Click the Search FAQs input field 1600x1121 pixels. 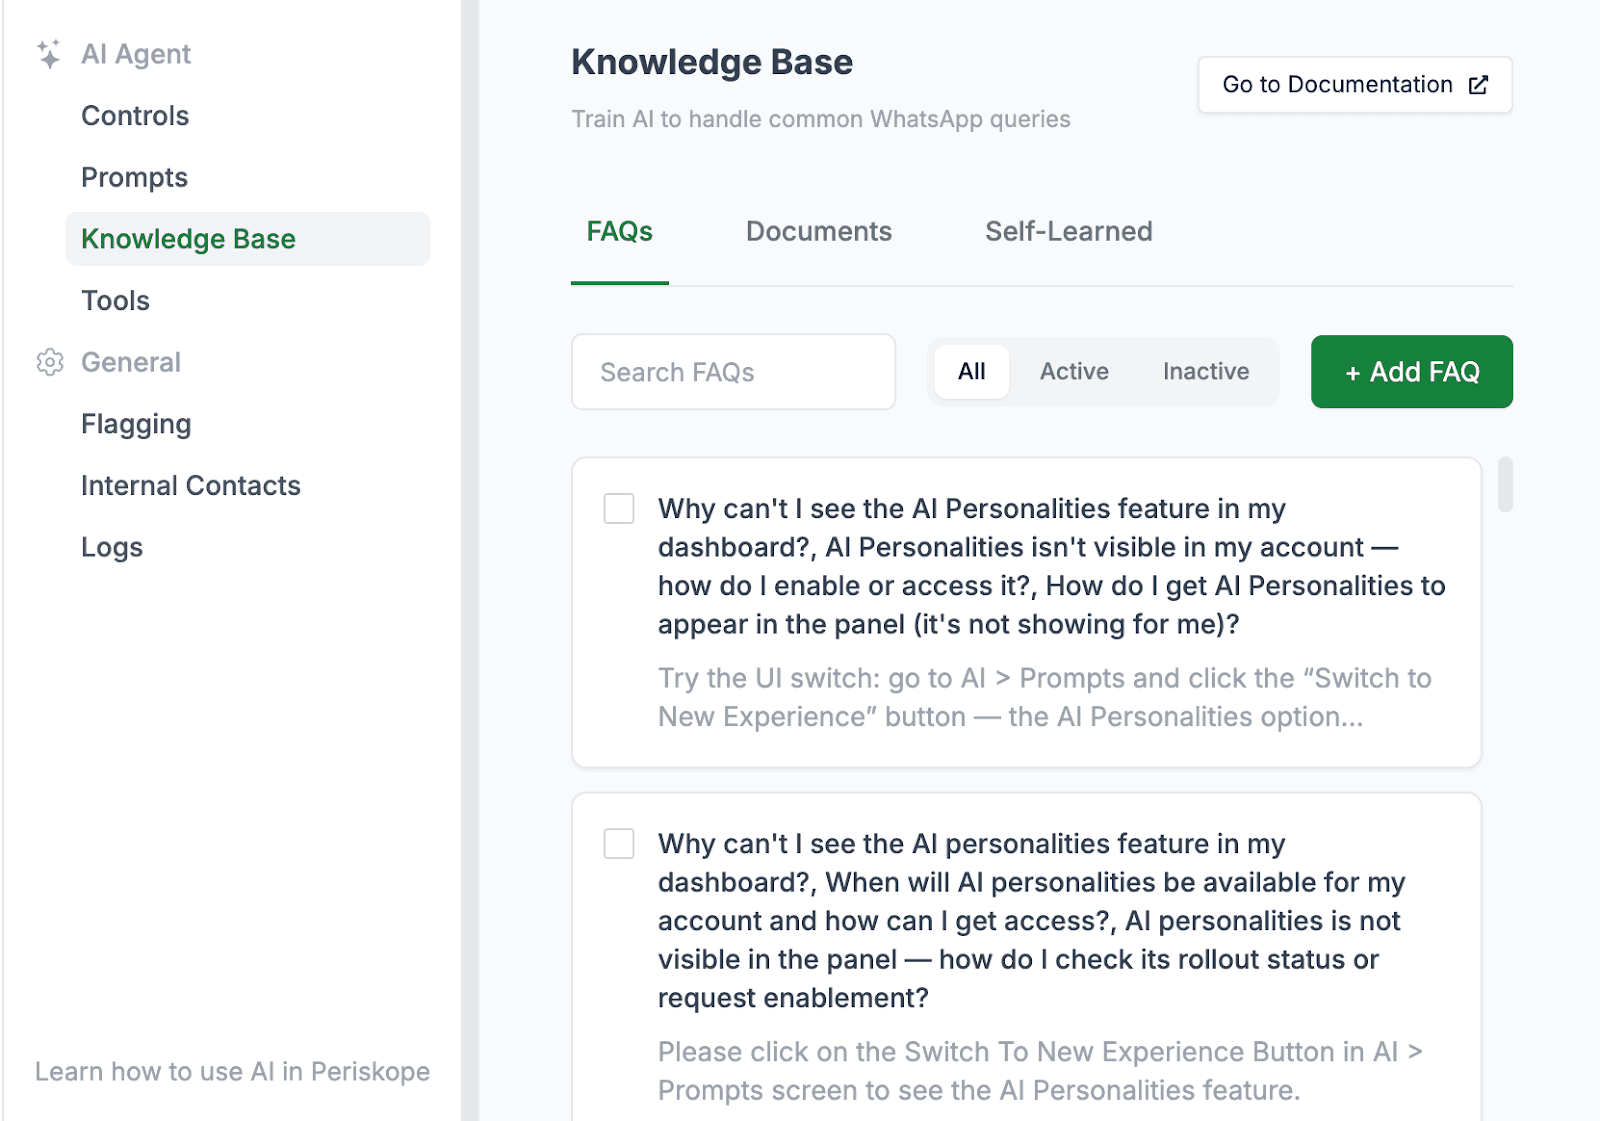(733, 371)
